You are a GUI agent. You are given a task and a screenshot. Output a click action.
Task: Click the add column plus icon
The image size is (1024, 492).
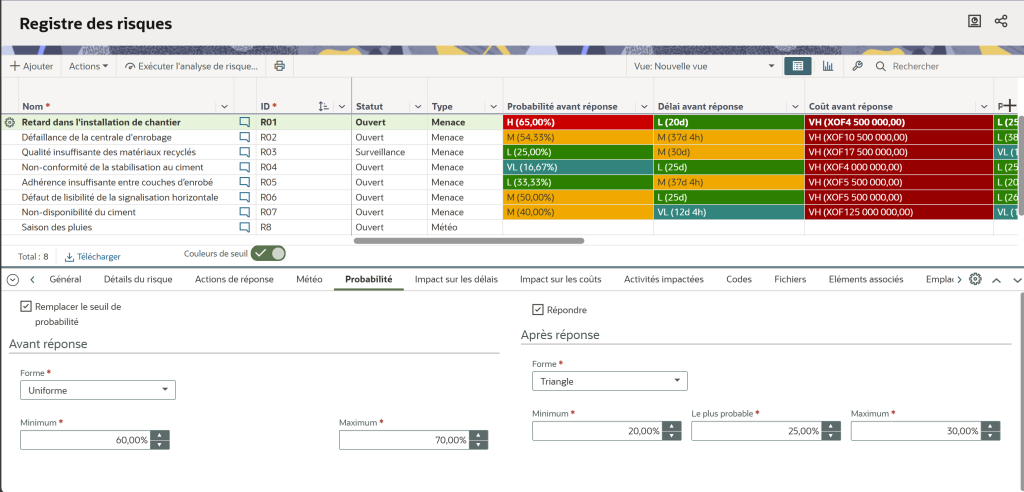coord(1009,106)
